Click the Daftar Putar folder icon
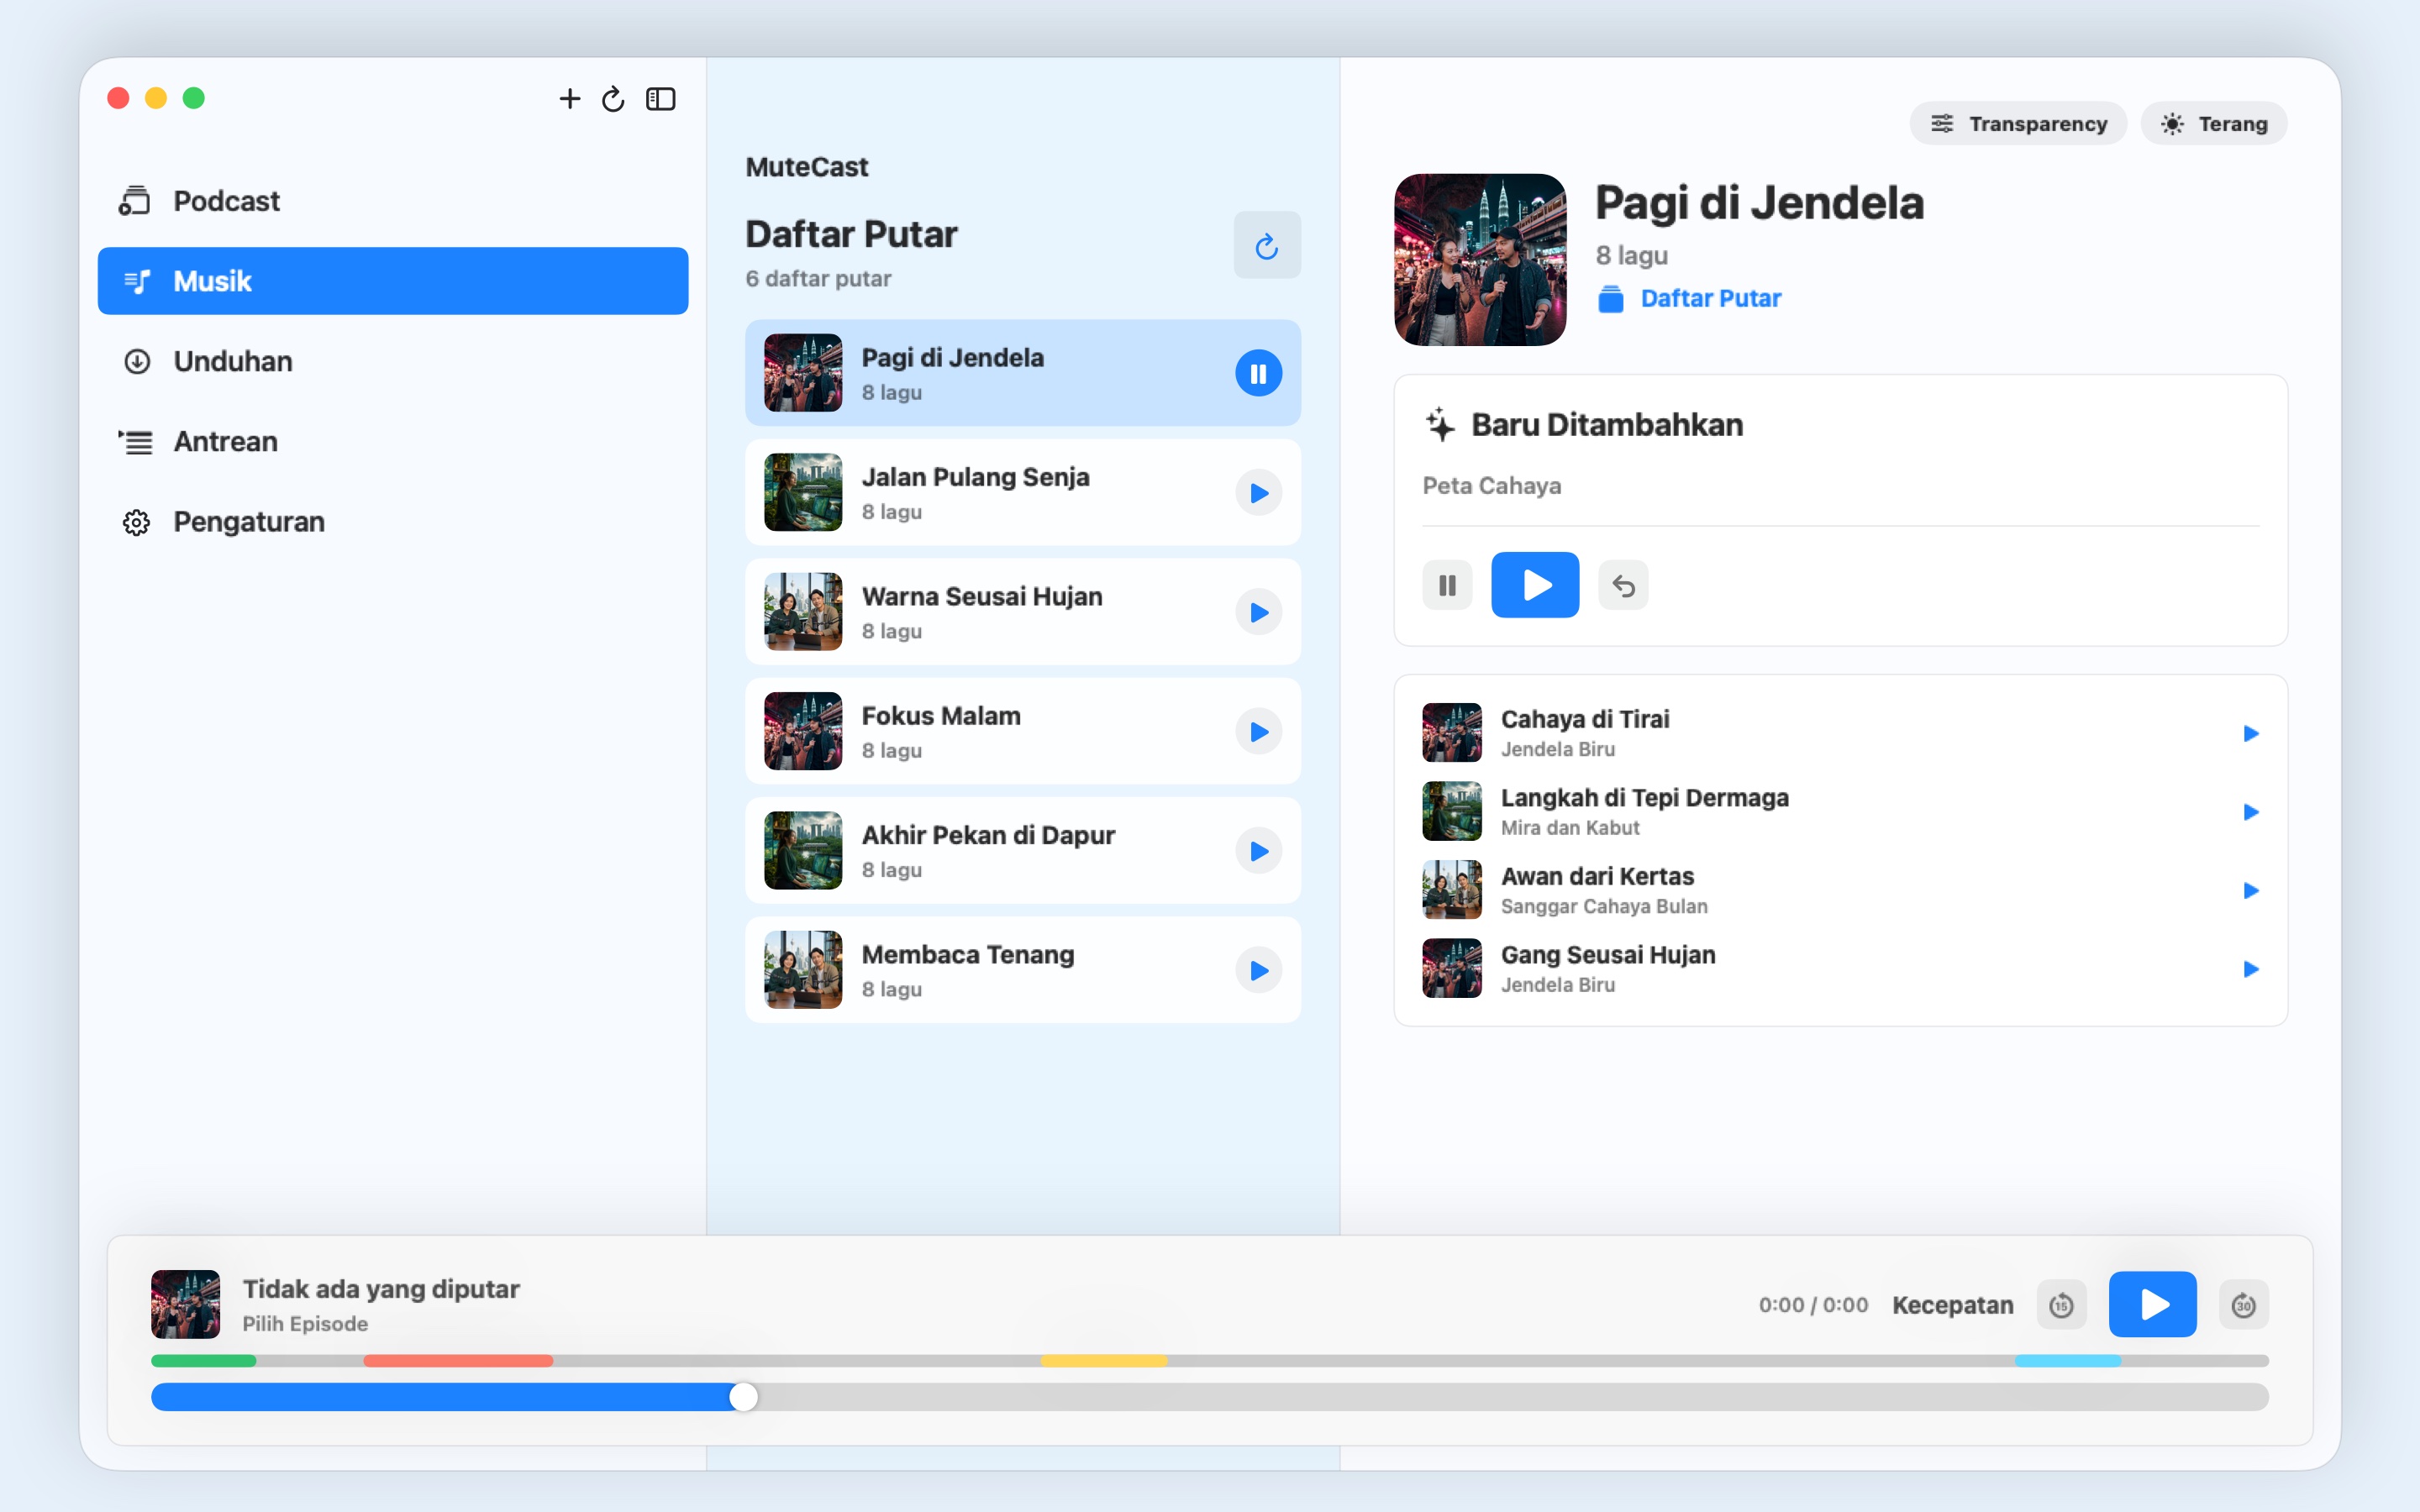 coord(1610,299)
